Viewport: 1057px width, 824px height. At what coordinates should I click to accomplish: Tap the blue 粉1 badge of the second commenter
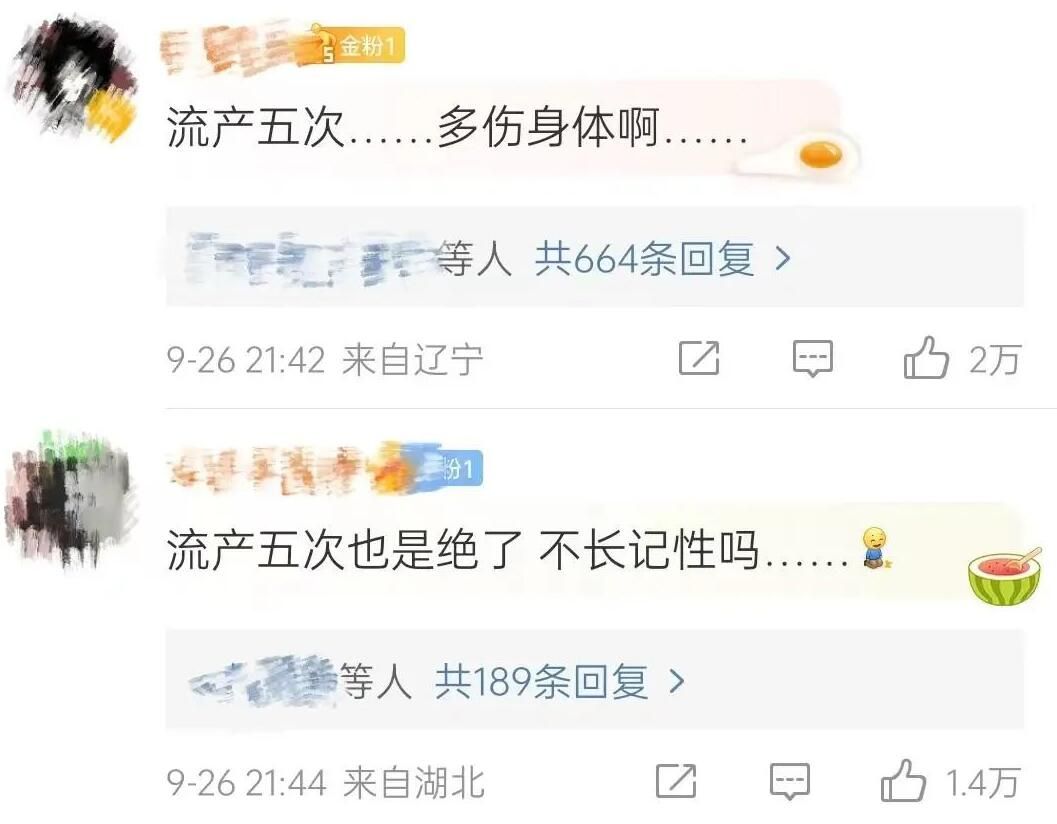(461, 468)
